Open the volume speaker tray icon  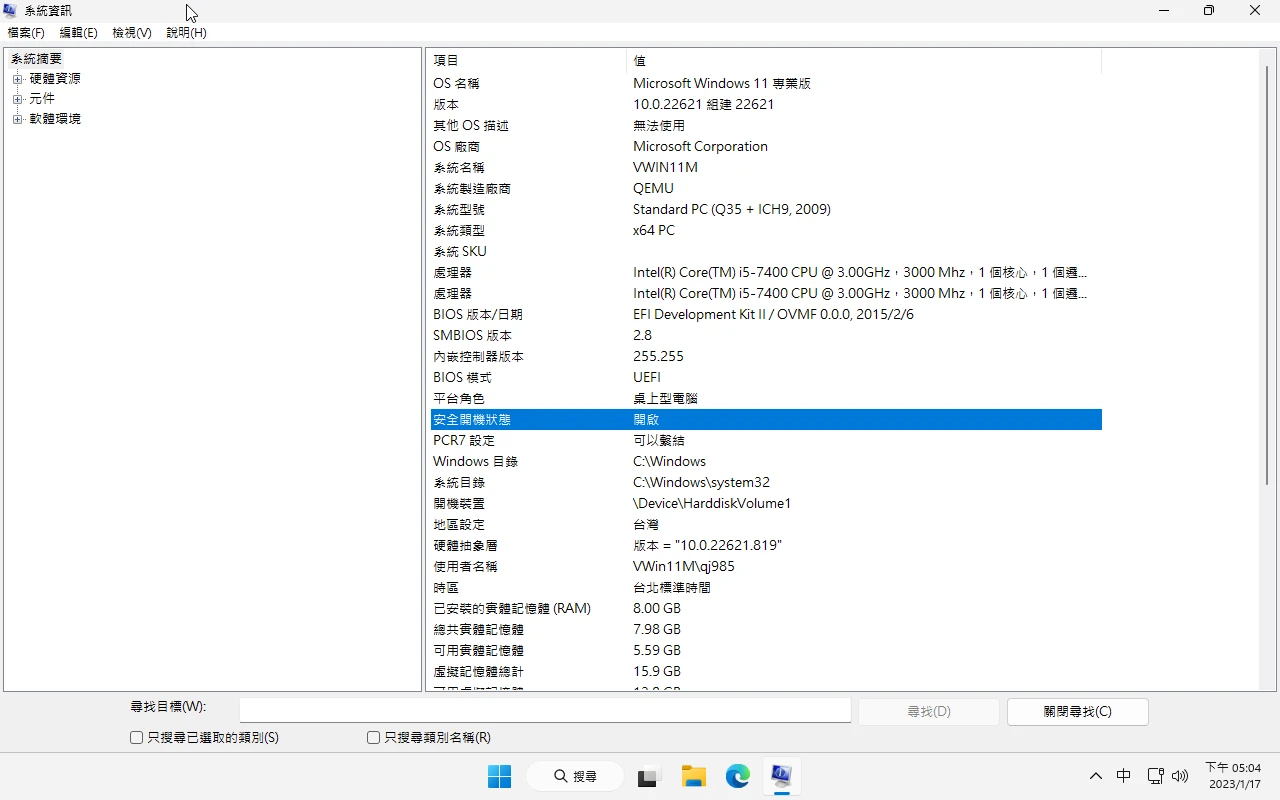1180,776
